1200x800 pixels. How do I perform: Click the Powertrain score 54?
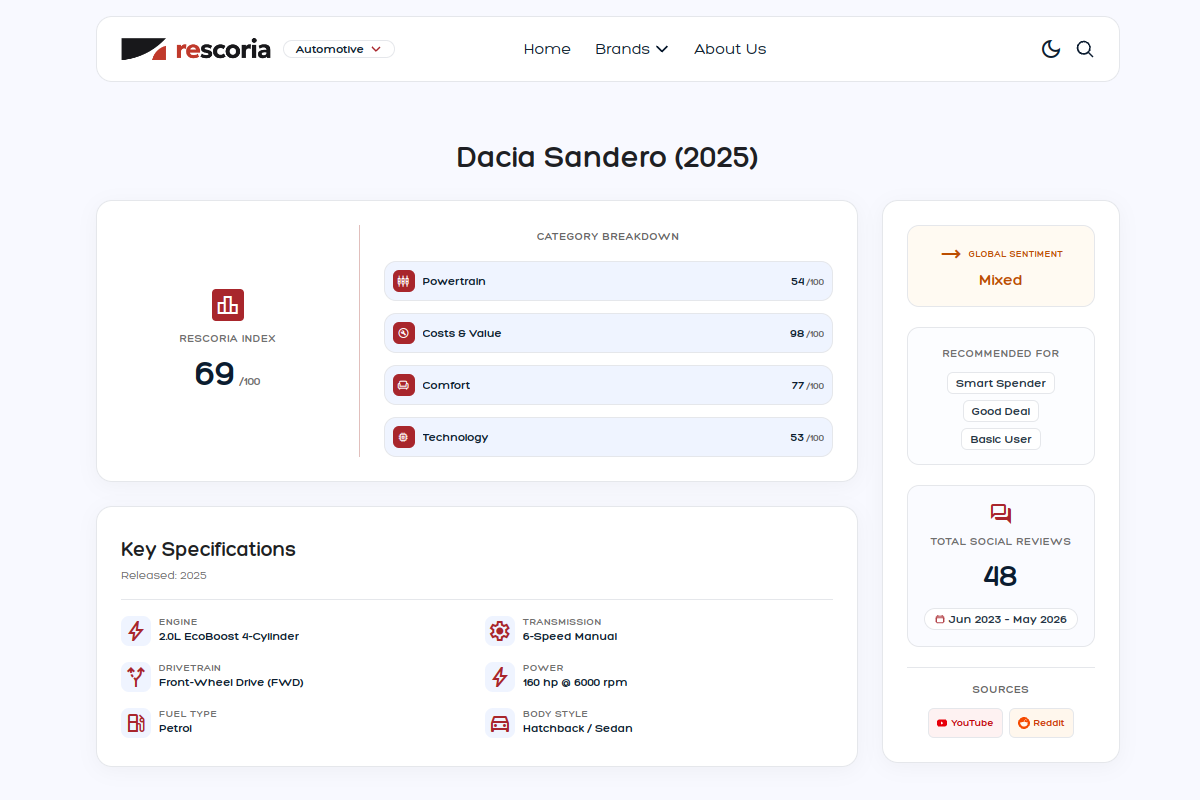[798, 281]
